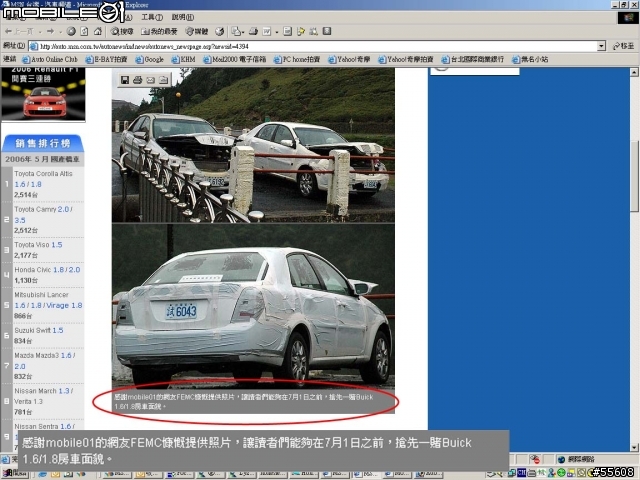The image size is (640, 480).
Task: Click the 移至 Go button
Action: click(623, 46)
